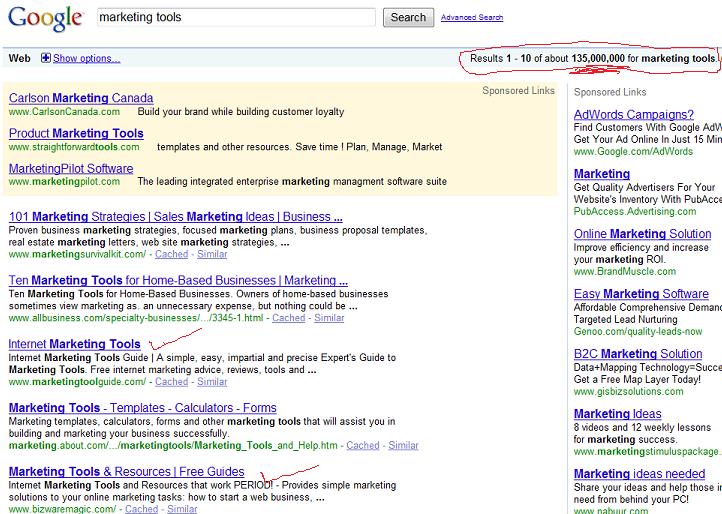Viewport: 722px width, 514px height.
Task: Click the Search button
Action: click(x=408, y=18)
